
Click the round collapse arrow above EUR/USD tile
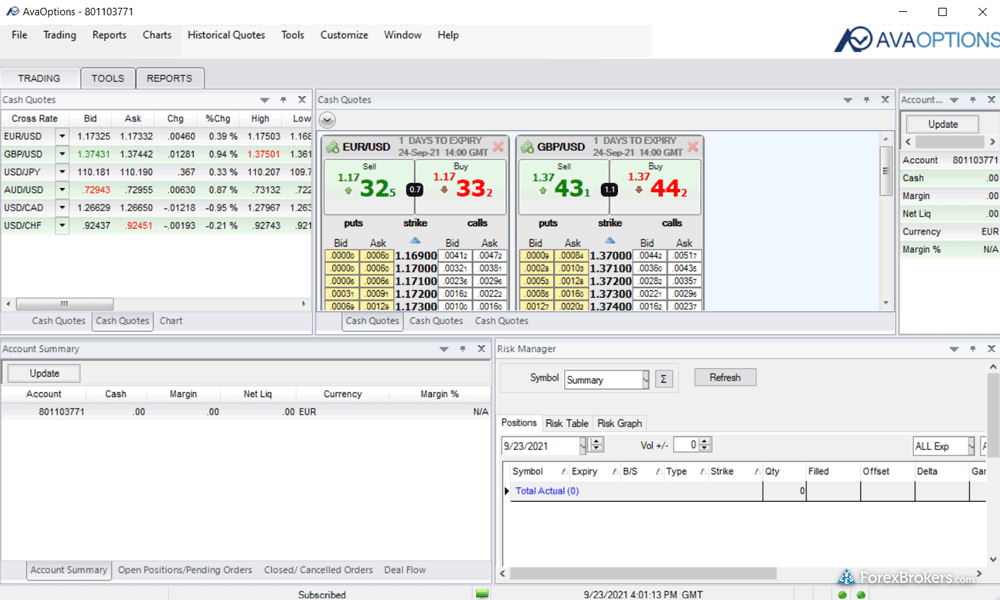[328, 120]
